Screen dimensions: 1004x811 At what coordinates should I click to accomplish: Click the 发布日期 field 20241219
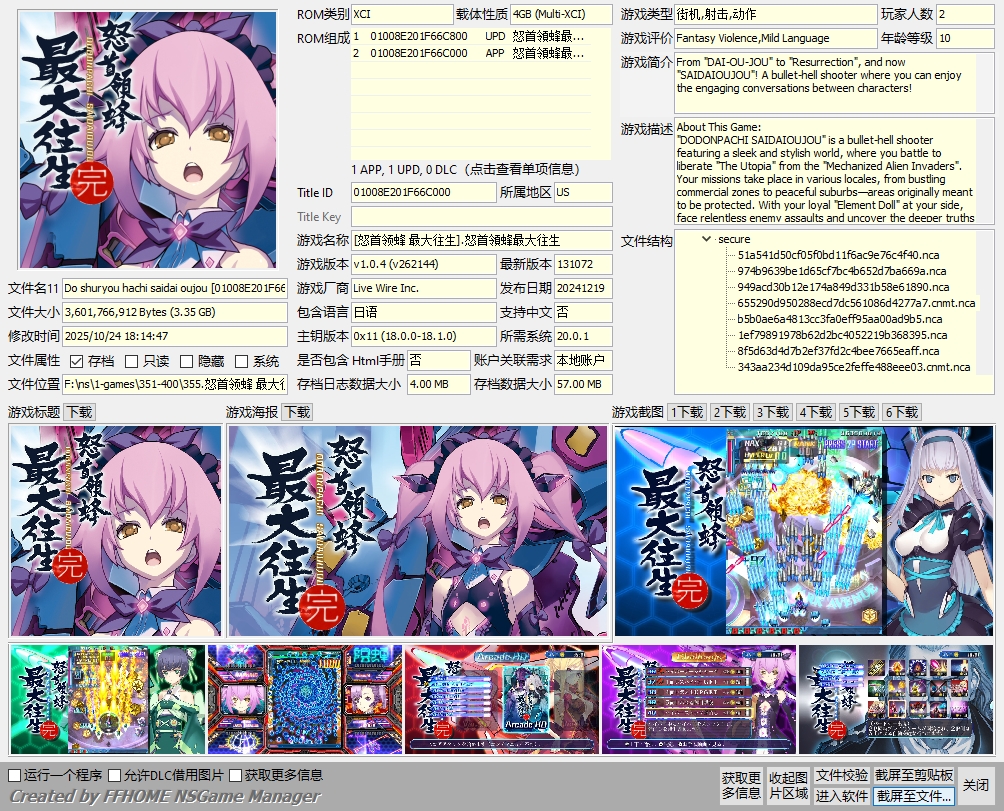[x=583, y=288]
